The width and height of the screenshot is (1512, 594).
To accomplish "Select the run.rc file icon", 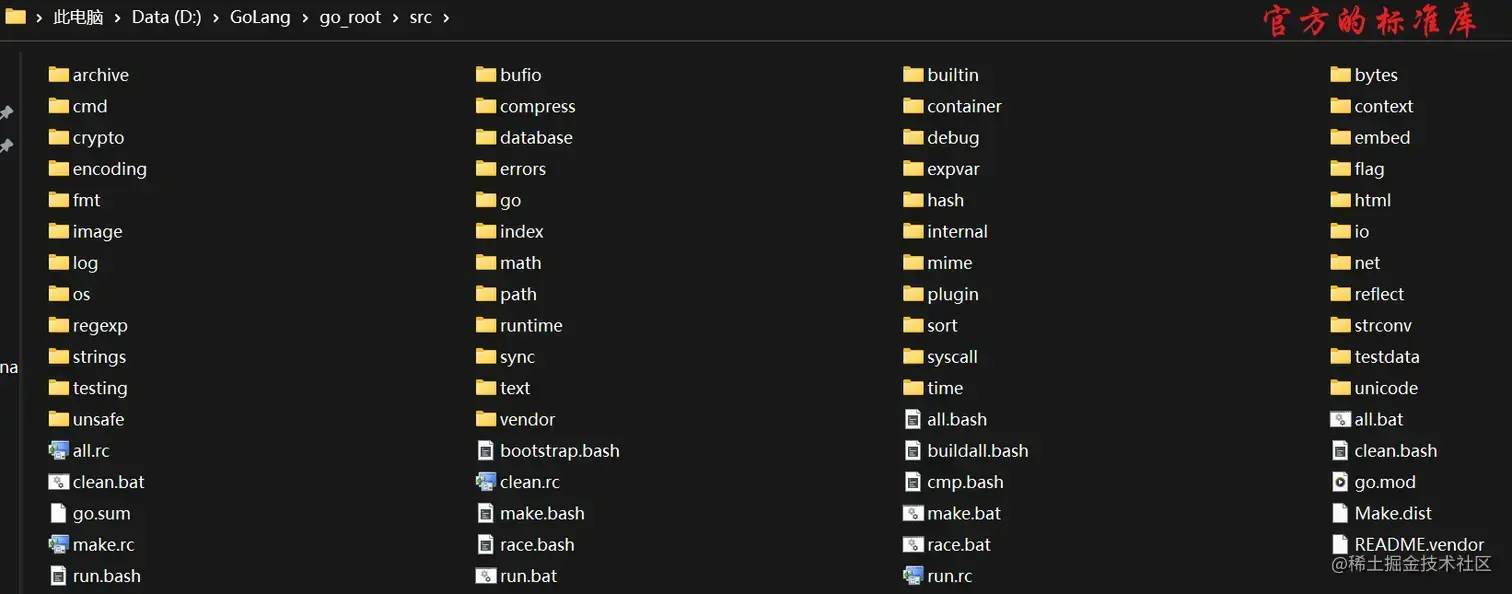I will pos(912,576).
